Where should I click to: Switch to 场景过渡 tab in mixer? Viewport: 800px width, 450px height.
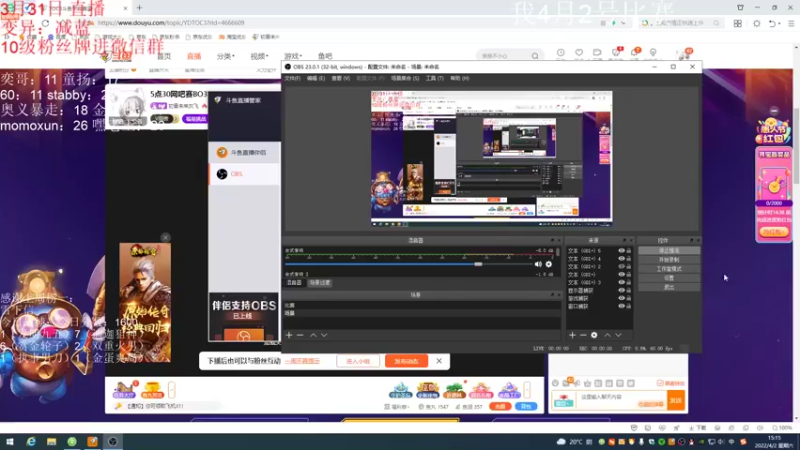tap(320, 283)
